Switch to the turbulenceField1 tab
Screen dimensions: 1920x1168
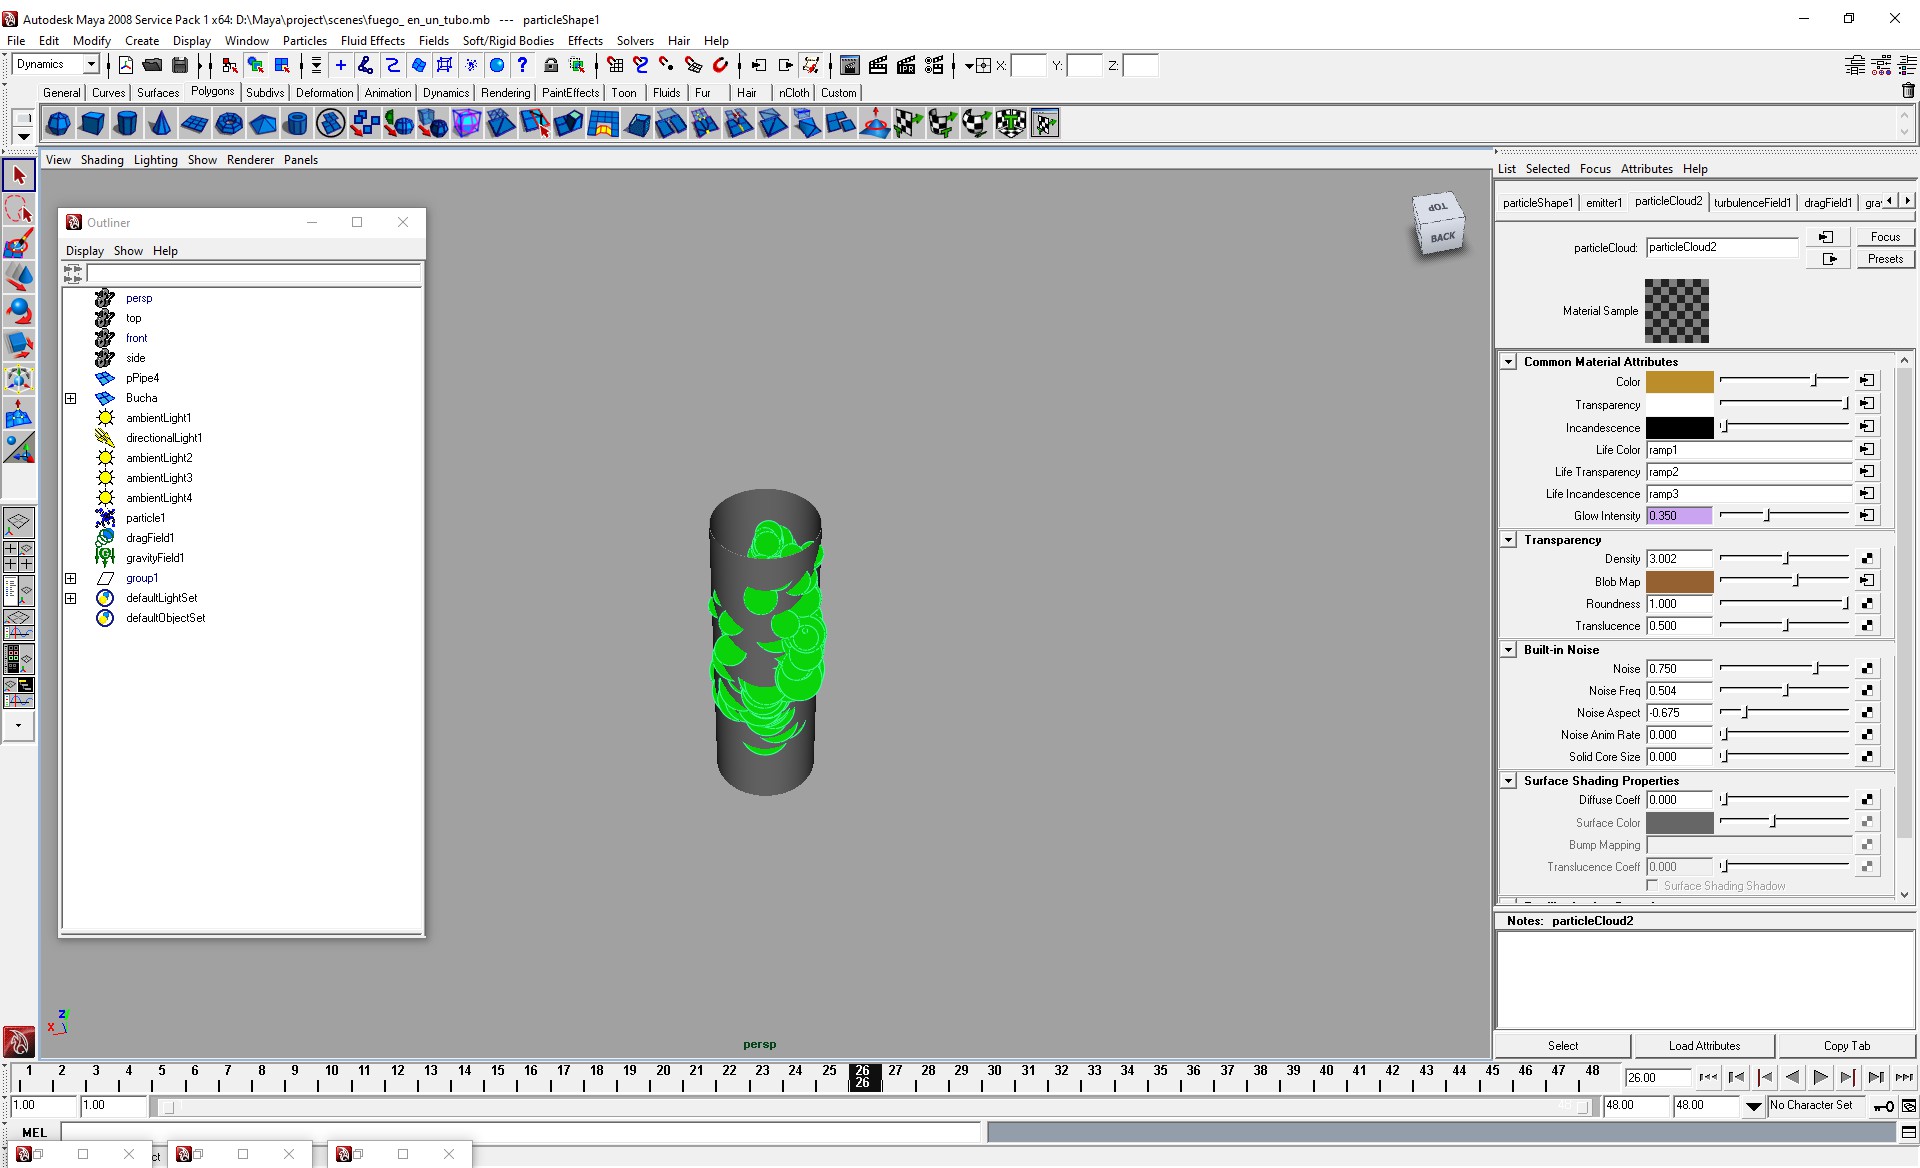pos(1752,202)
